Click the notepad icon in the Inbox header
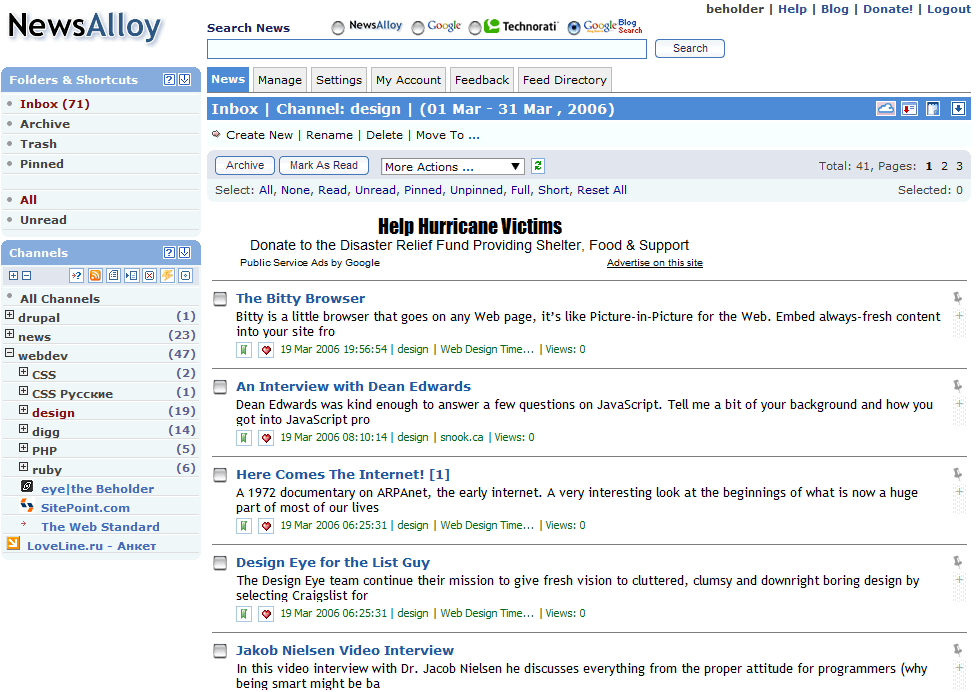The height and width of the screenshot is (692, 976). 933,109
